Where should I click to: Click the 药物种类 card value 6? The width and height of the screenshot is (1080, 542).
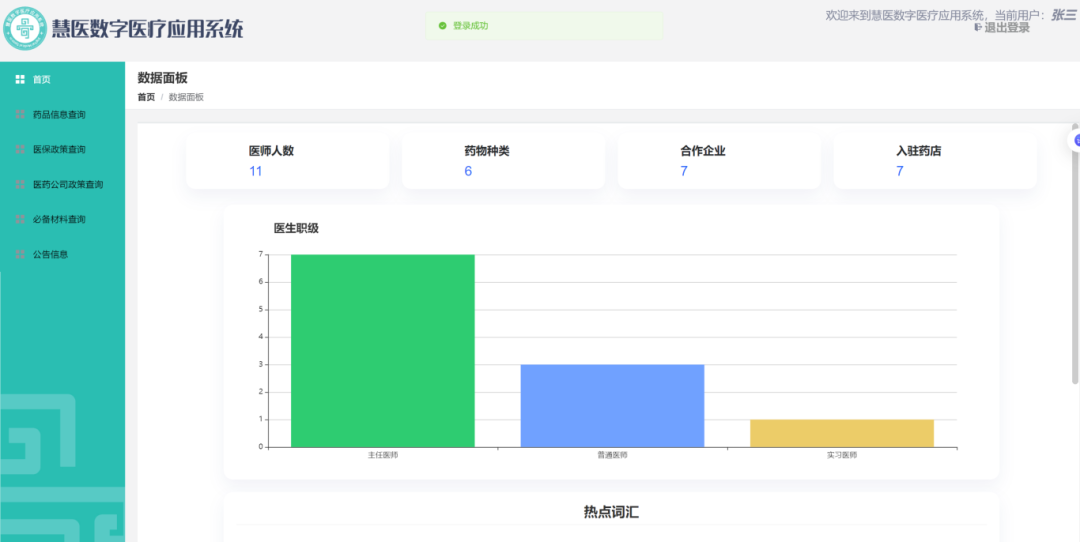(468, 171)
